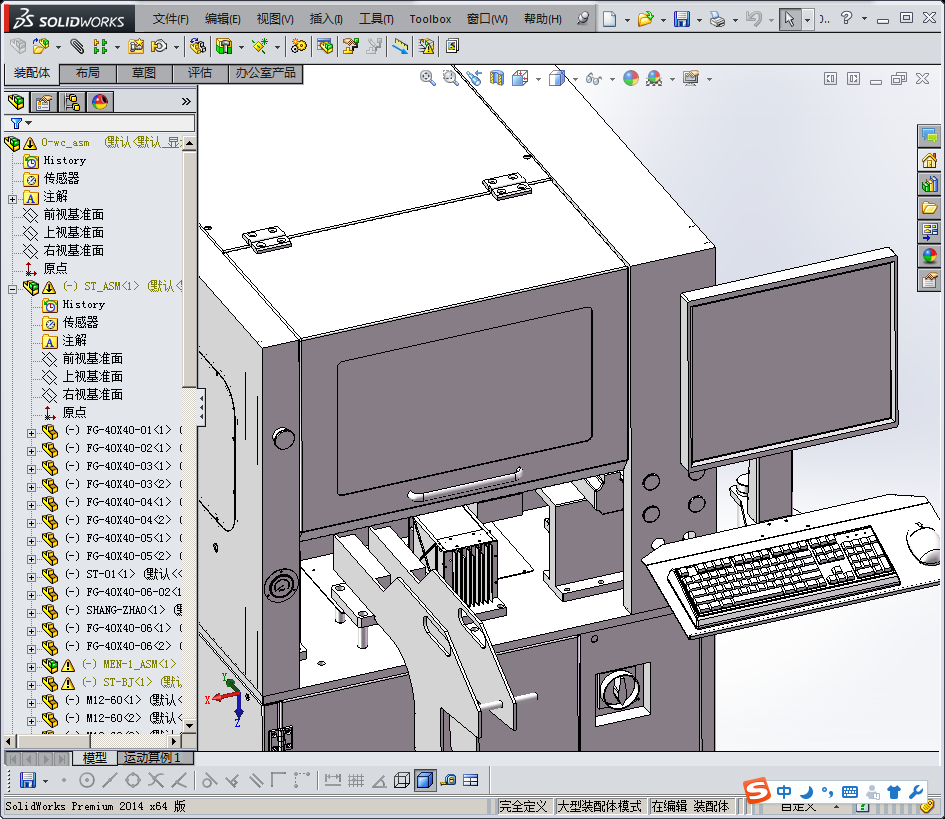Viewport: 945px width, 819px height.
Task: Open the ConfigurationManager tab icon
Action: [x=72, y=101]
